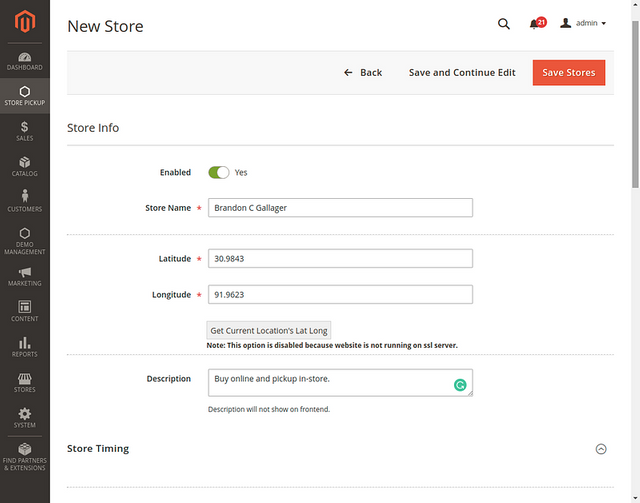Click Get Current Location's Lat Long
640x503 pixels.
[269, 330]
